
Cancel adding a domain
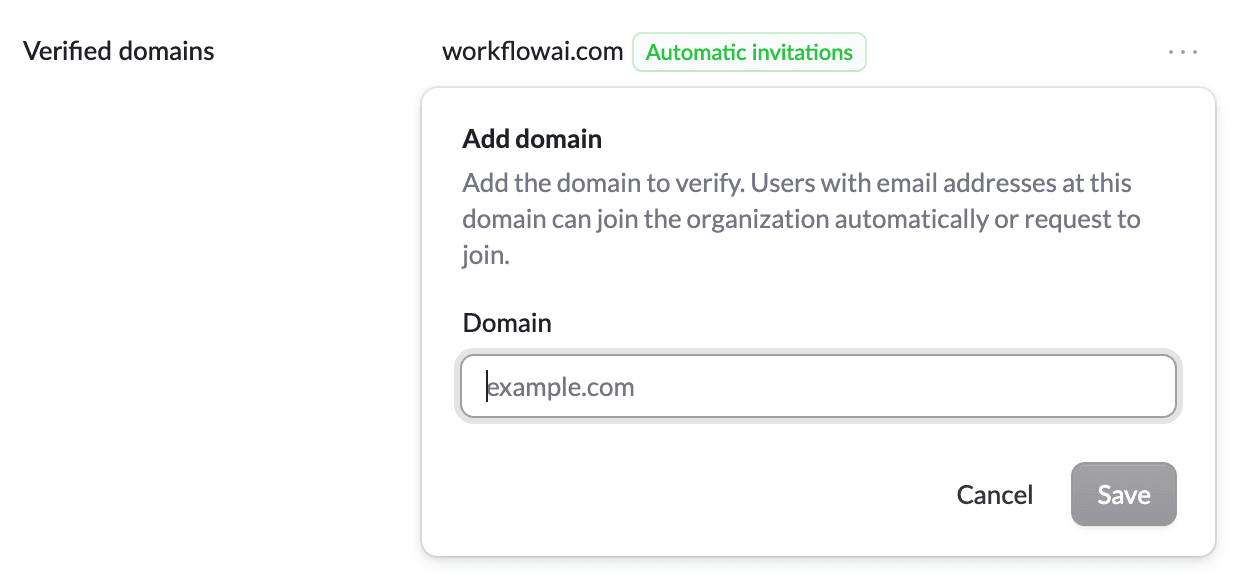(994, 494)
